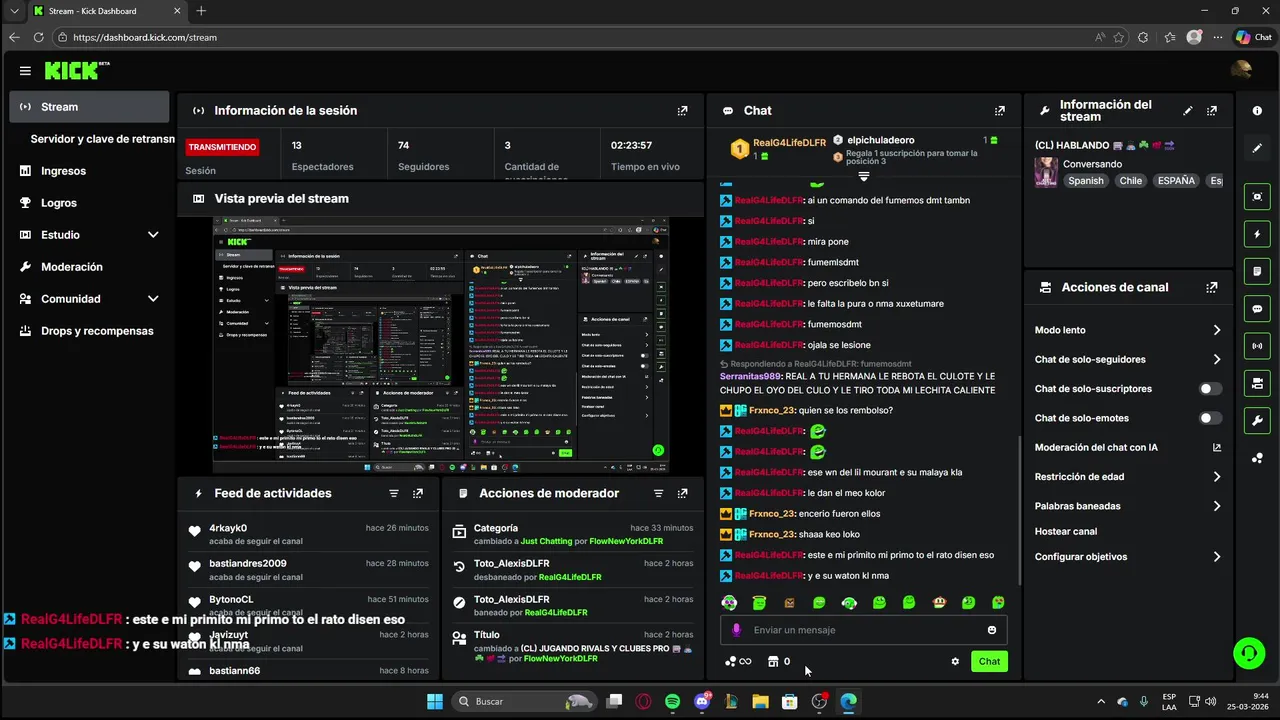This screenshot has width=1280, height=720.
Task: Pop out the Acciones de moderador panel
Action: (682, 493)
